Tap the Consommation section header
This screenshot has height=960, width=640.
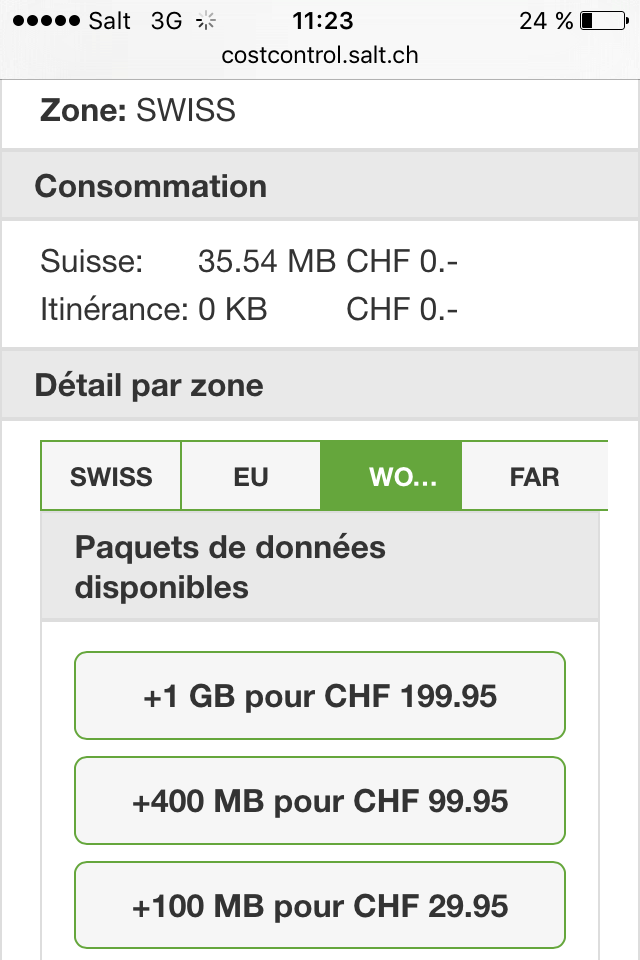point(320,186)
